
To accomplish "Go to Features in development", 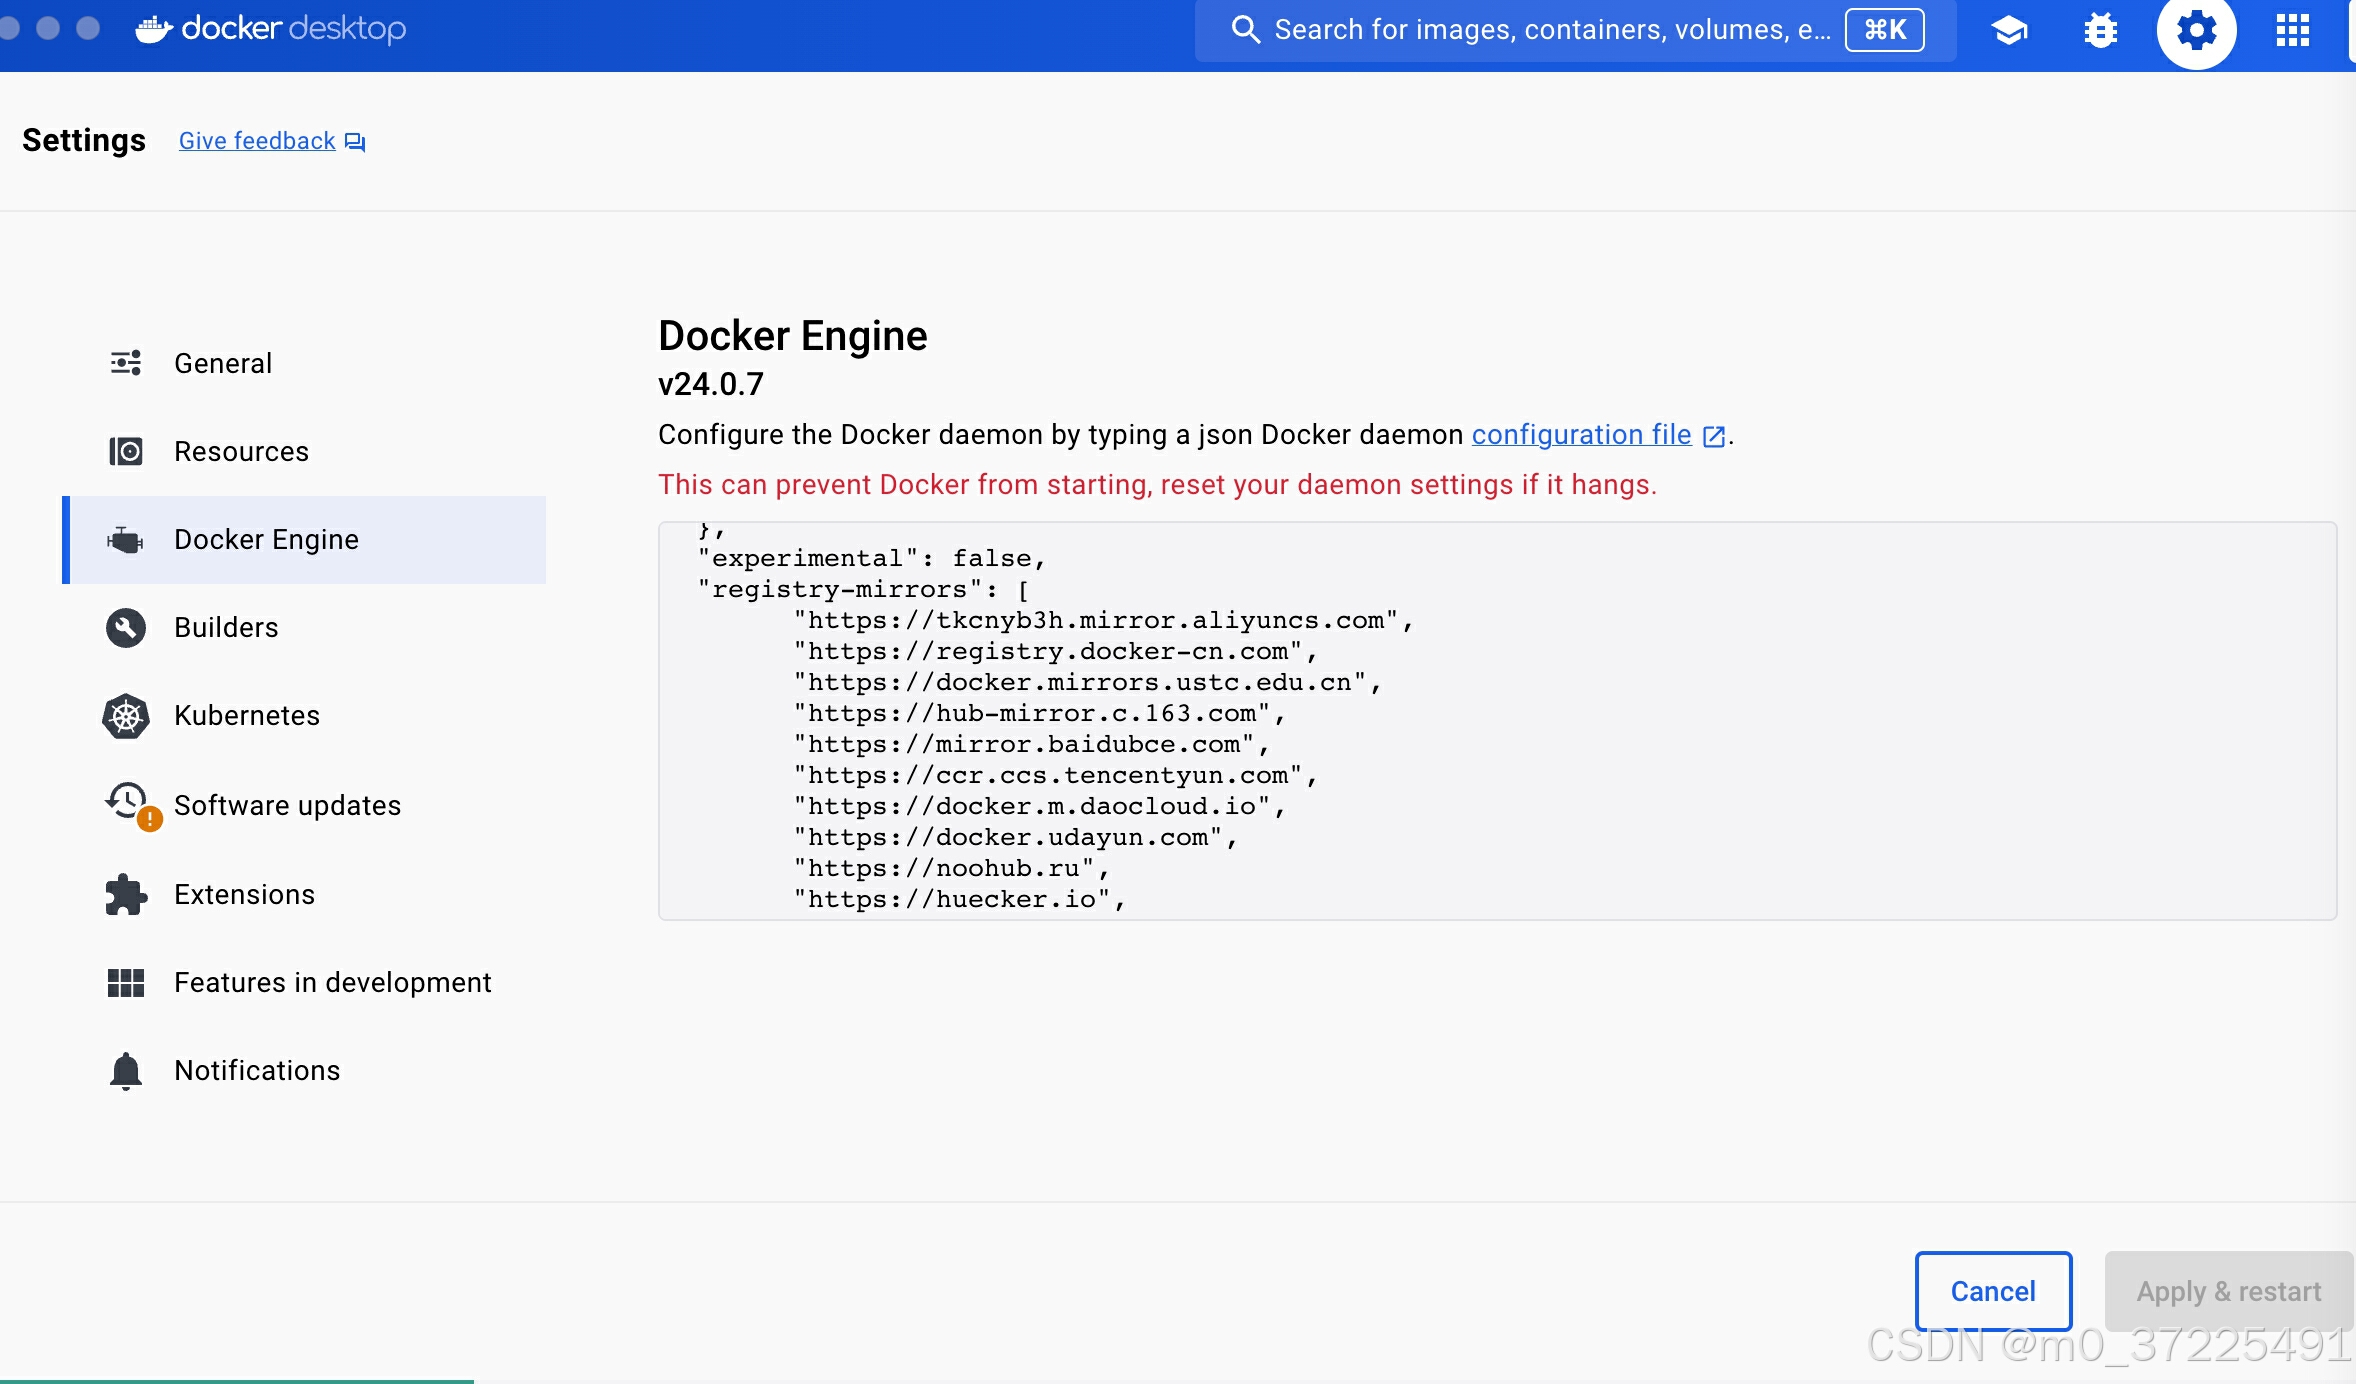I will pos(332,983).
